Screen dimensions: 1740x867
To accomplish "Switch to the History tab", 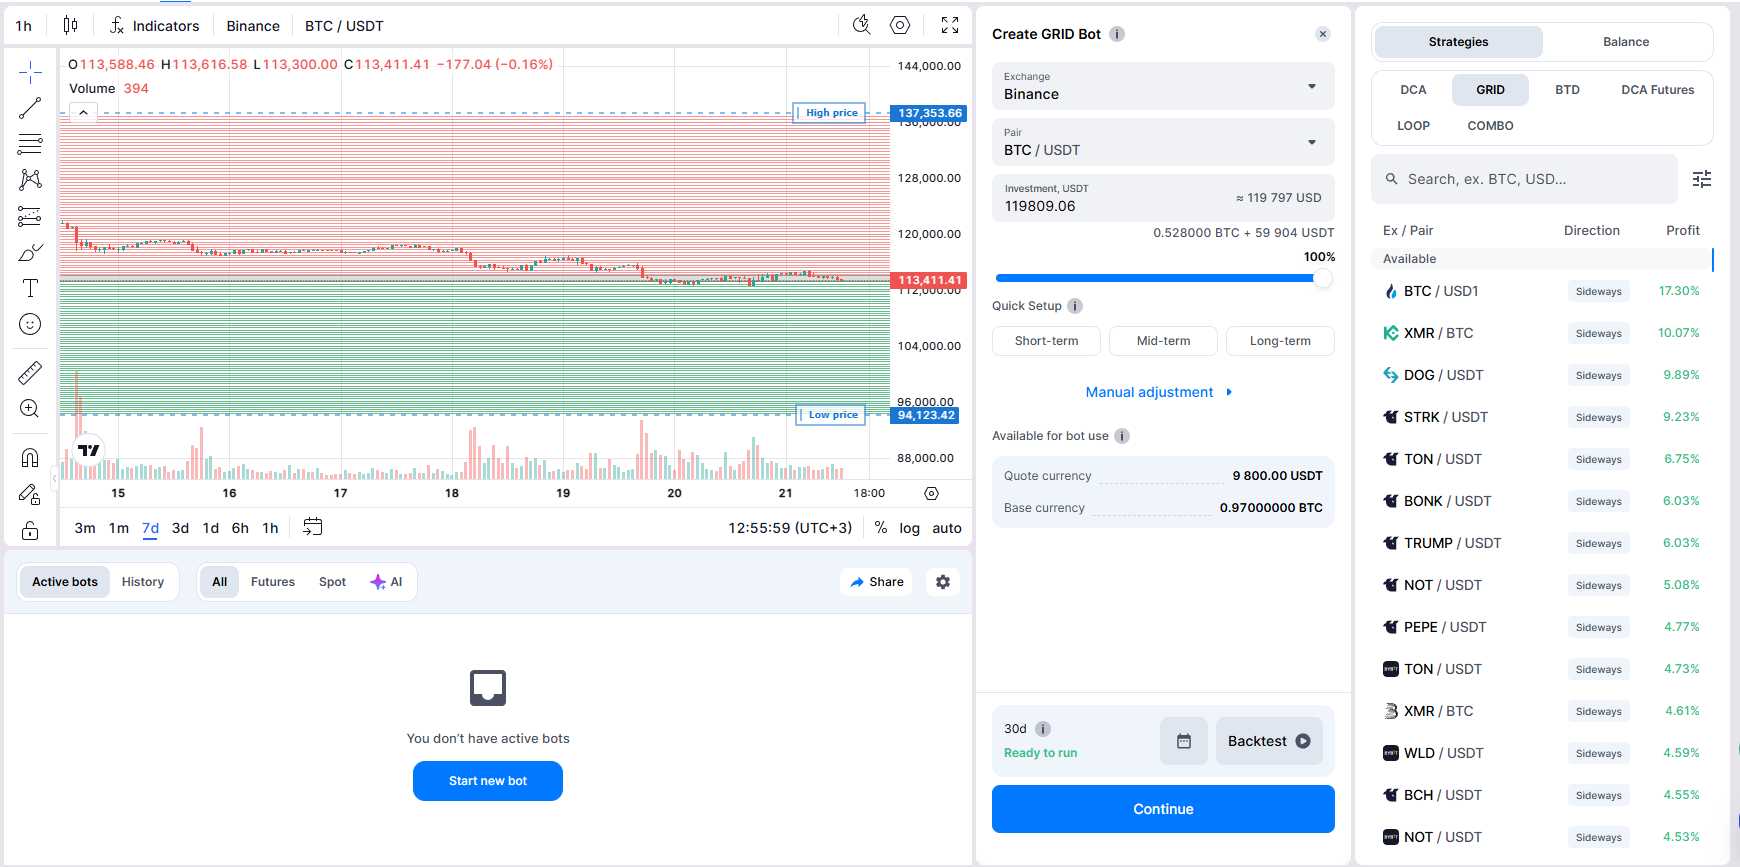I will (143, 582).
